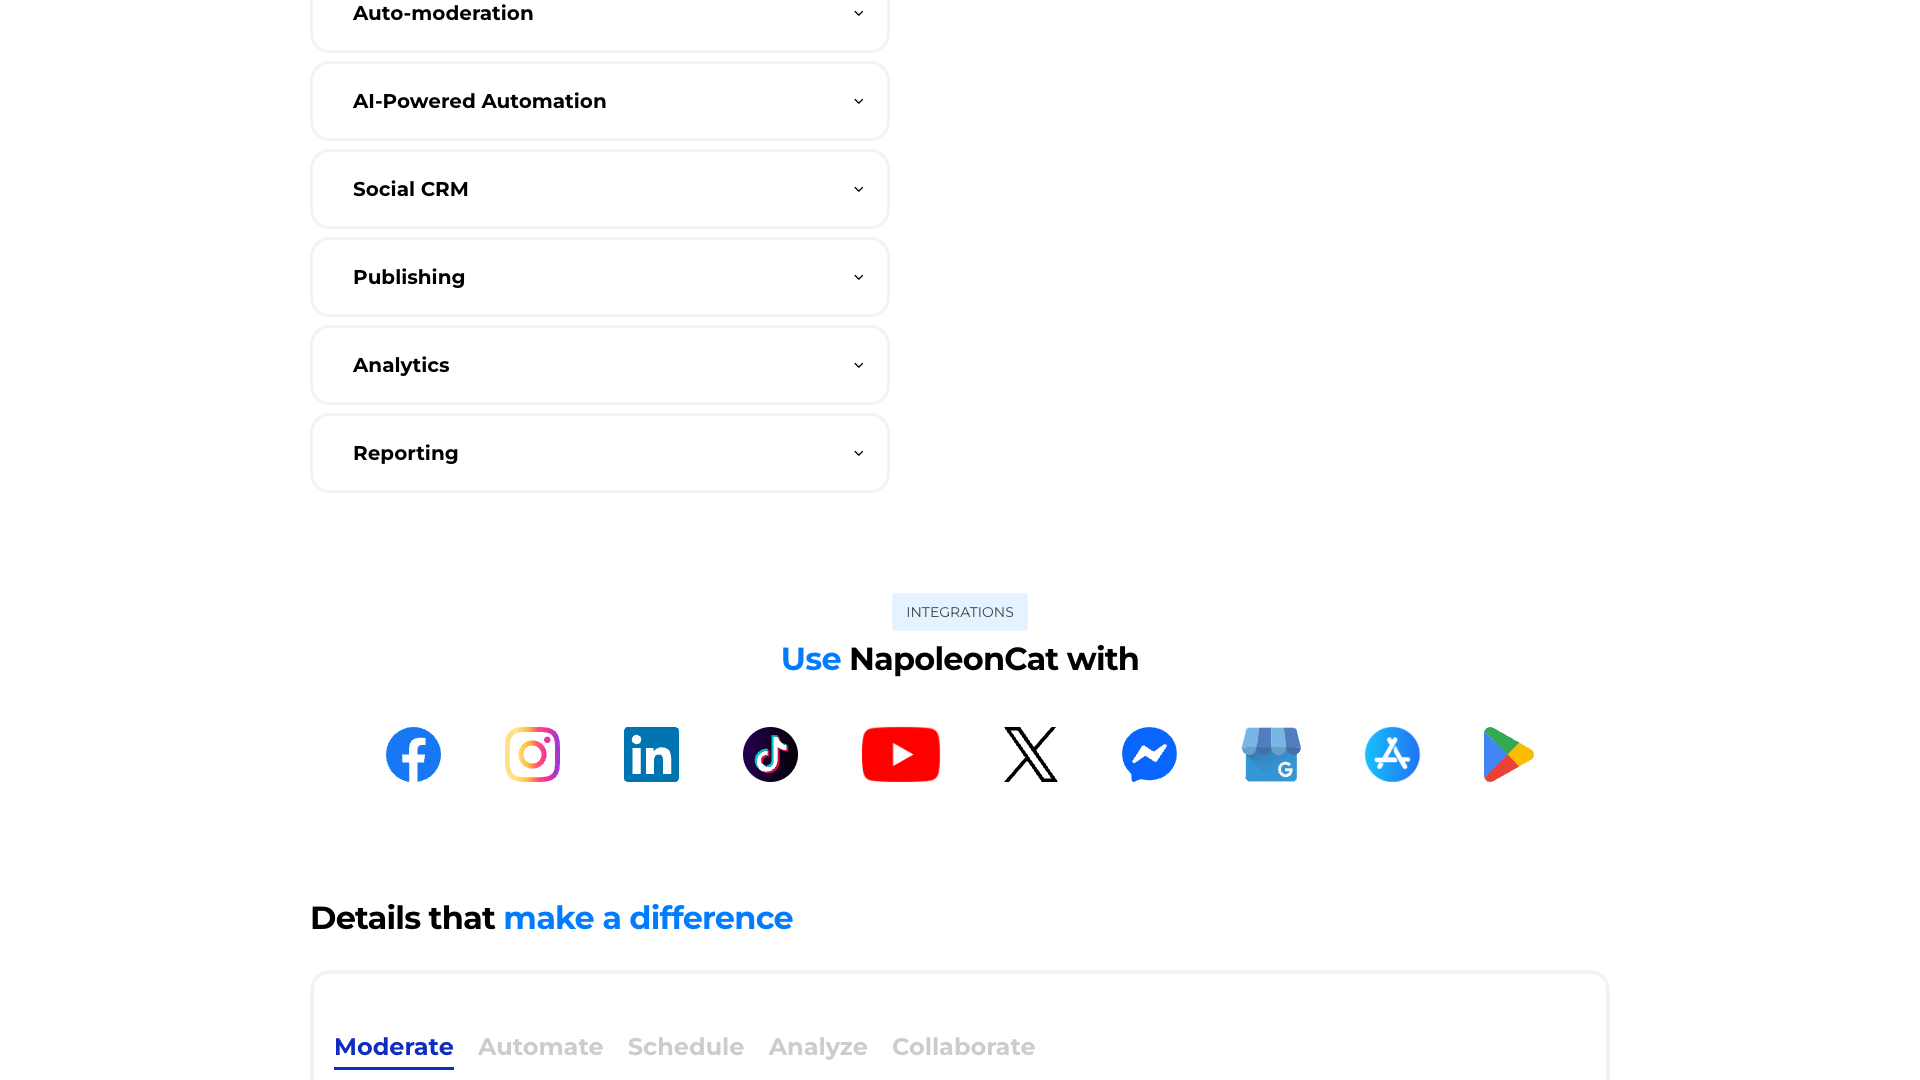Expand the Publishing section
The width and height of the screenshot is (1920, 1080).
pyautogui.click(x=599, y=276)
